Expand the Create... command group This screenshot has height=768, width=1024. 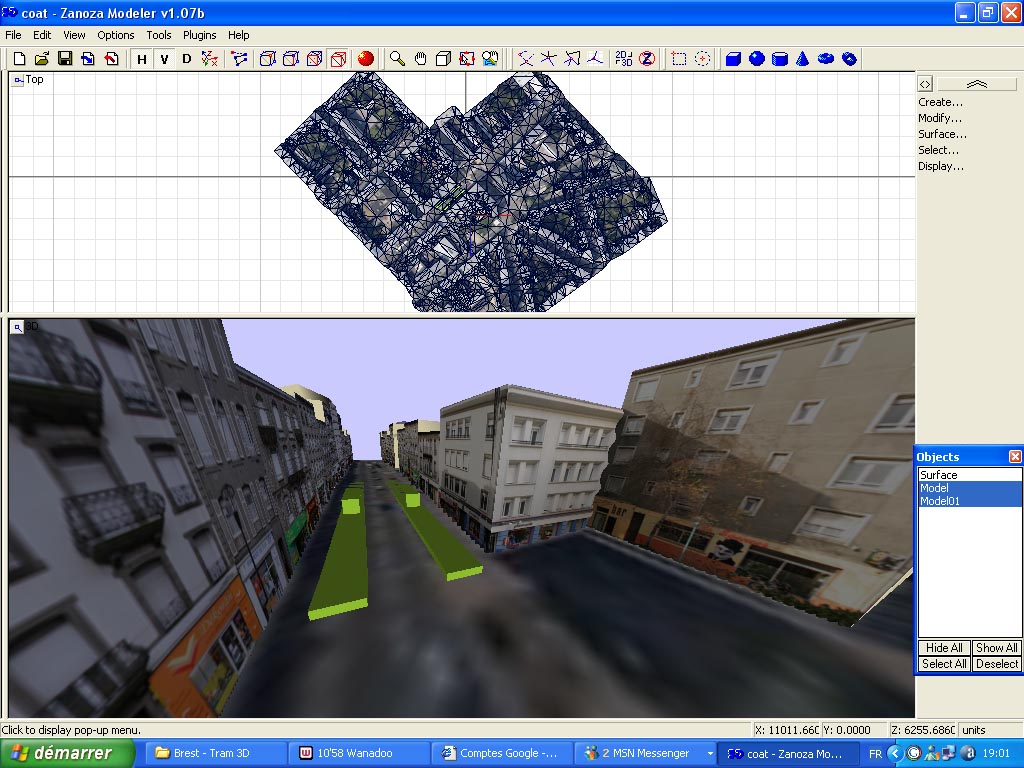(x=940, y=102)
